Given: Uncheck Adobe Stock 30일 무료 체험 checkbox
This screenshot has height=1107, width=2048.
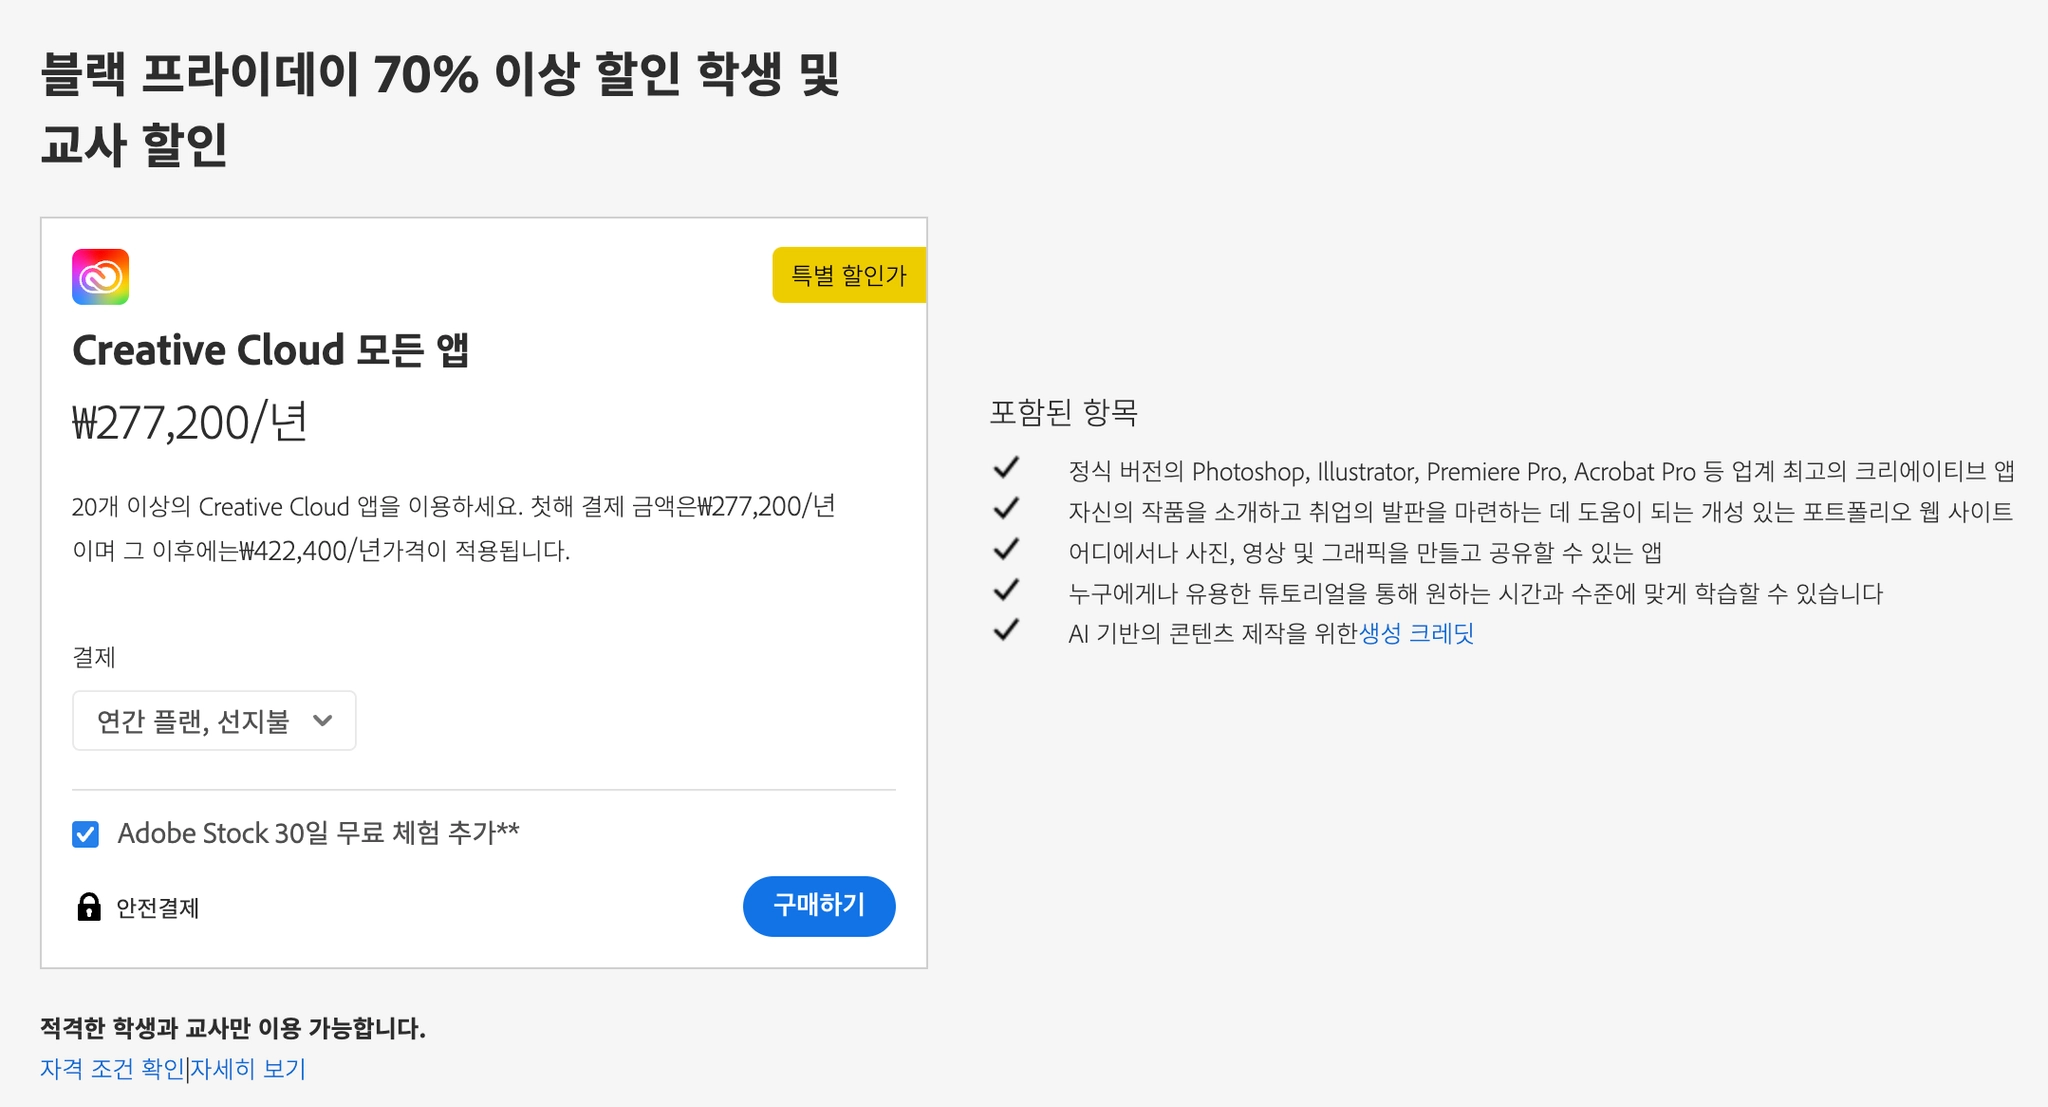Looking at the screenshot, I should coord(86,834).
